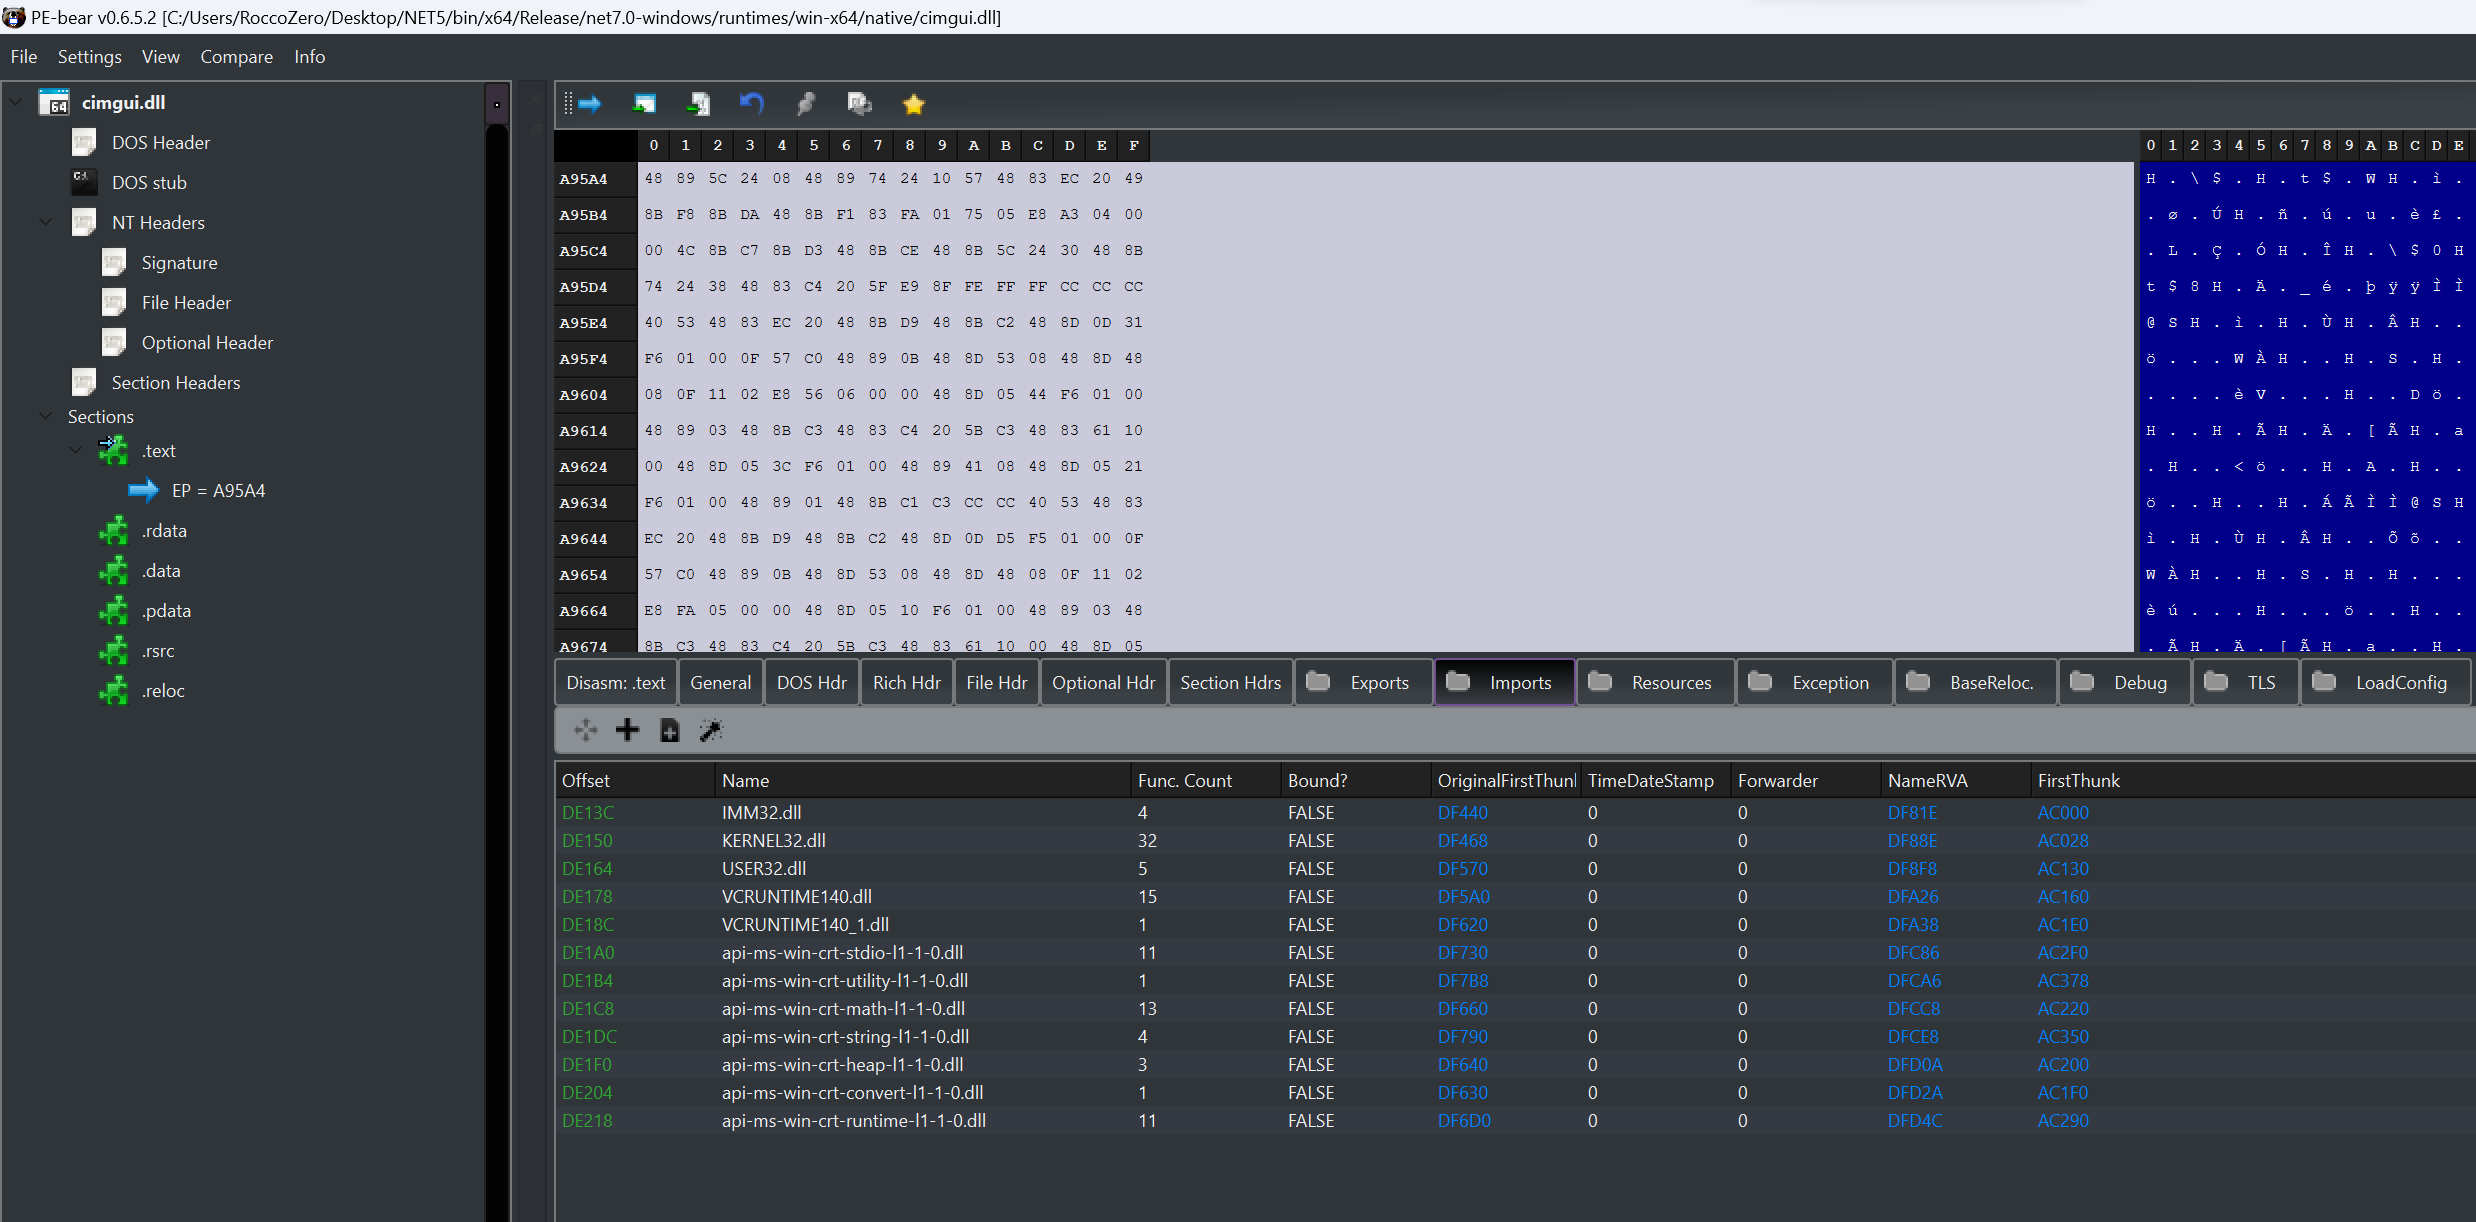Click the plus icon to add an import
This screenshot has width=2476, height=1222.
click(x=628, y=731)
